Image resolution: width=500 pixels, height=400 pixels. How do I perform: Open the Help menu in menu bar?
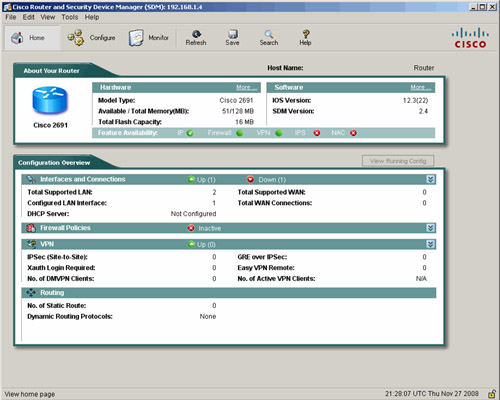pyautogui.click(x=92, y=17)
